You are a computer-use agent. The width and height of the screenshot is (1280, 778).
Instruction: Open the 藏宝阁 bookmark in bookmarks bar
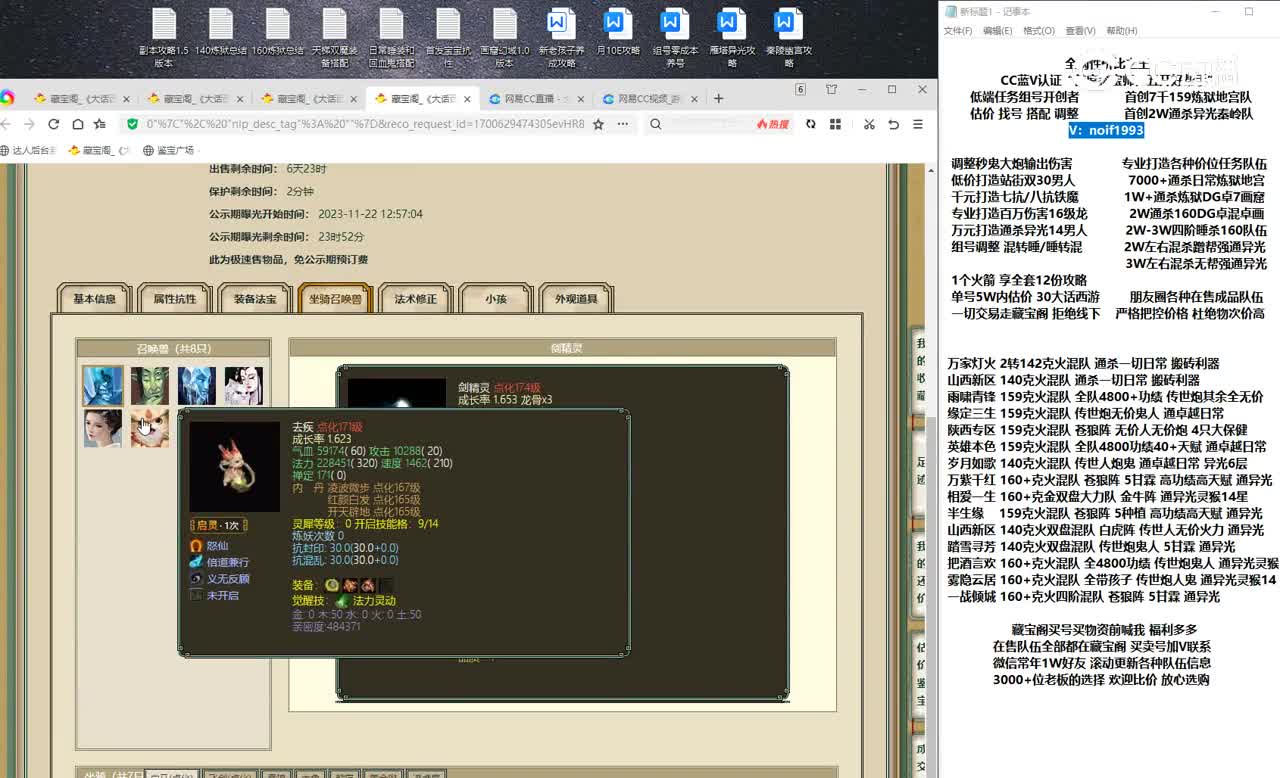click(x=99, y=150)
